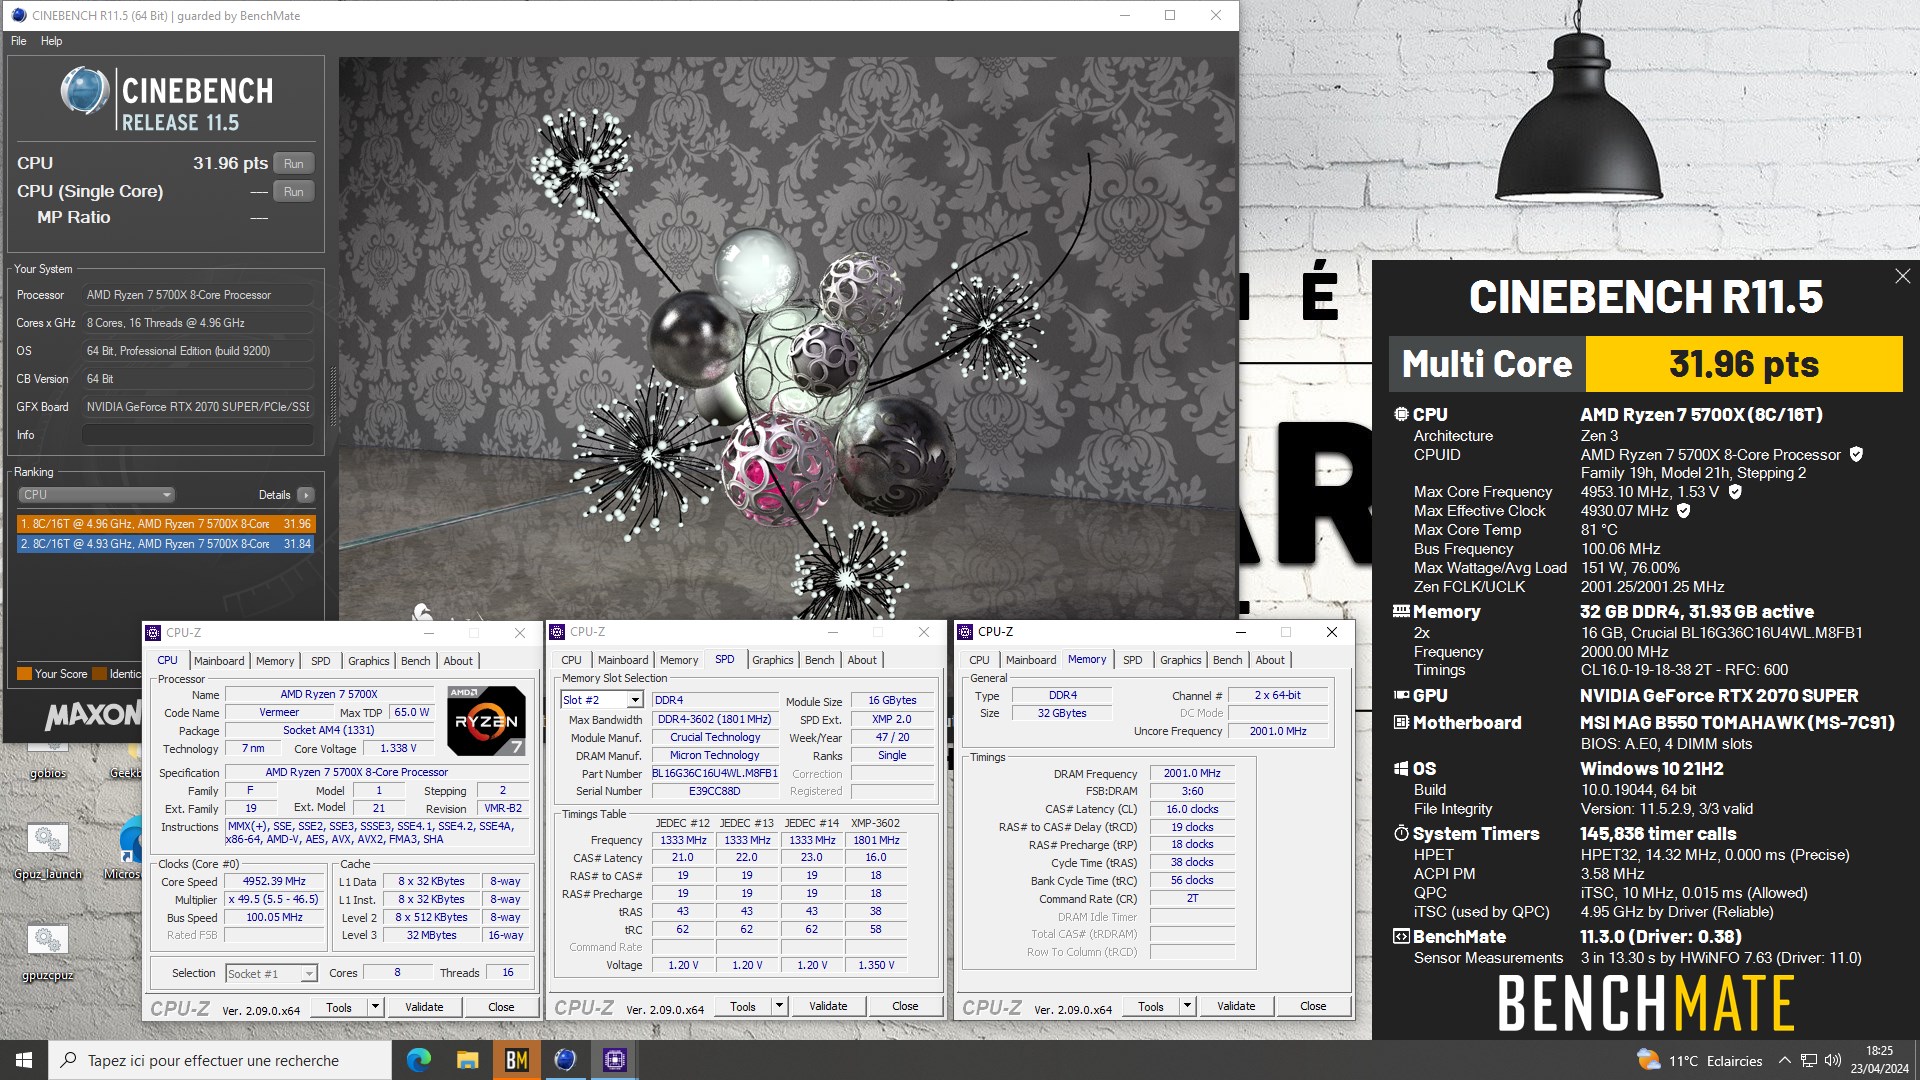Screen dimensions: 1920x1080
Task: Select Bench tab in first CPU-Z window
Action: tap(415, 661)
